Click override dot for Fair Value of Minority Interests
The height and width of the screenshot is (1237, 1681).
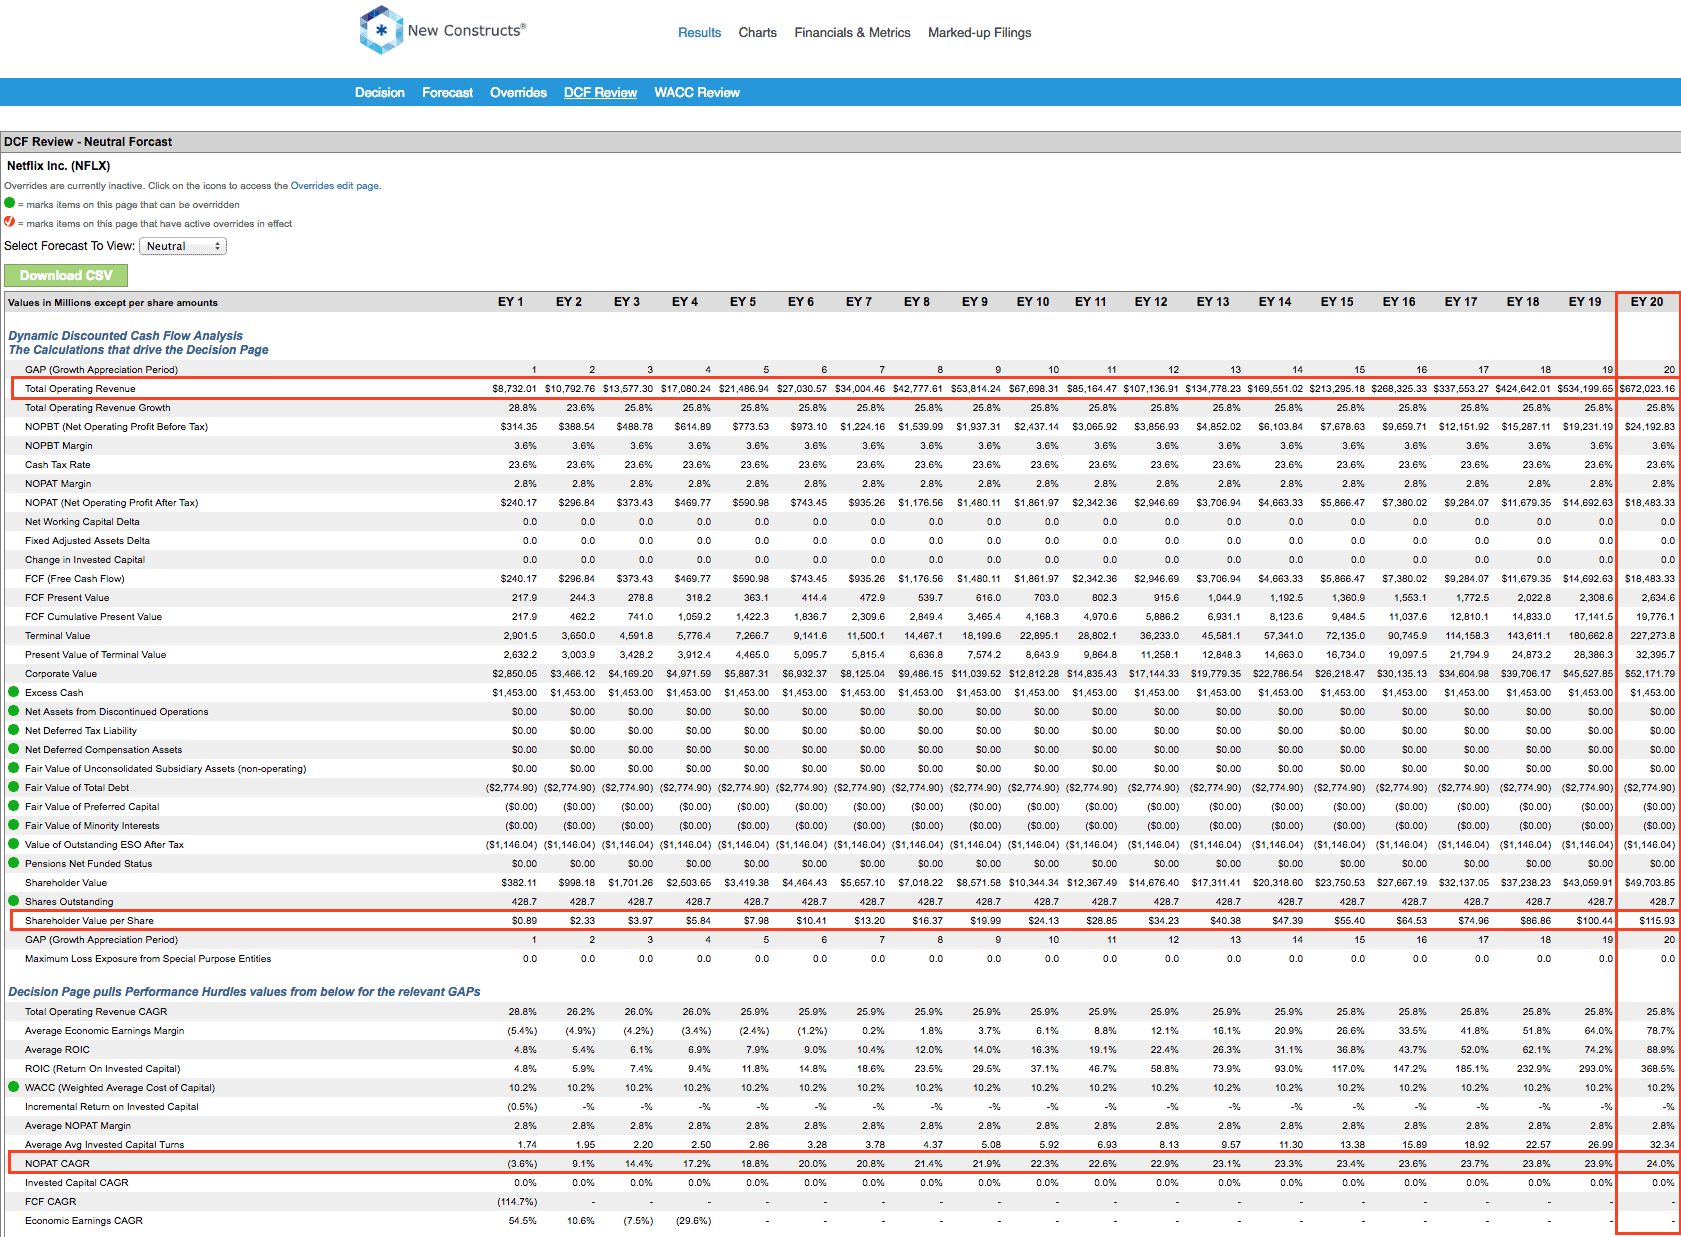coord(14,825)
